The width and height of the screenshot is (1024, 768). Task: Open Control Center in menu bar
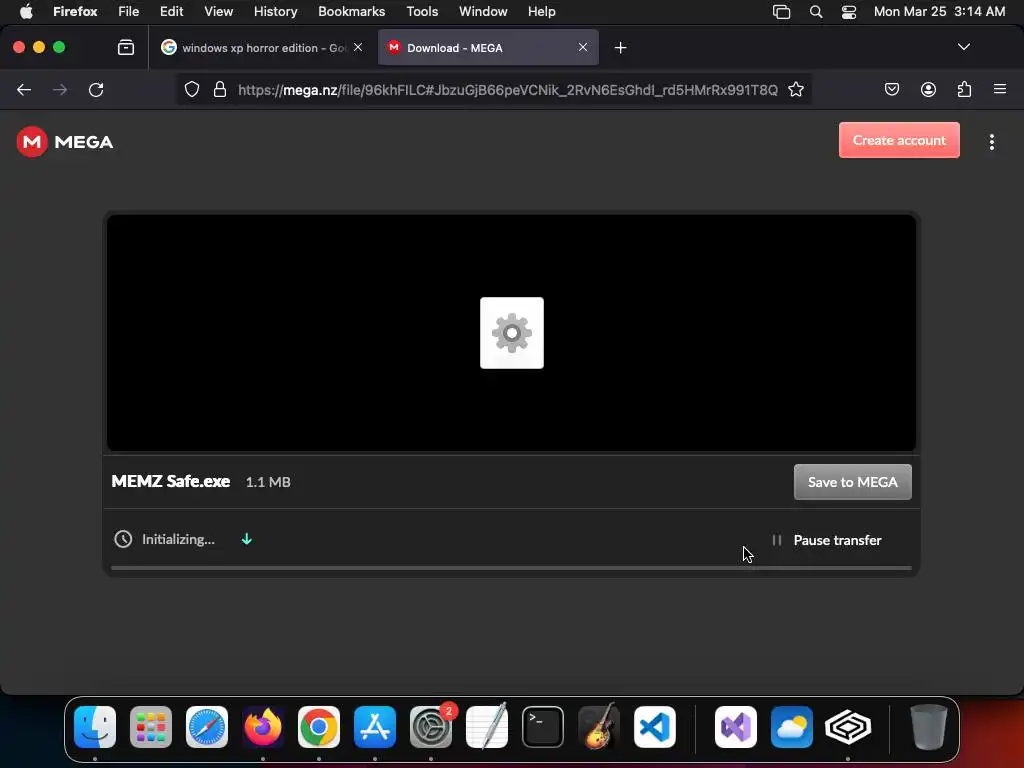click(x=849, y=12)
